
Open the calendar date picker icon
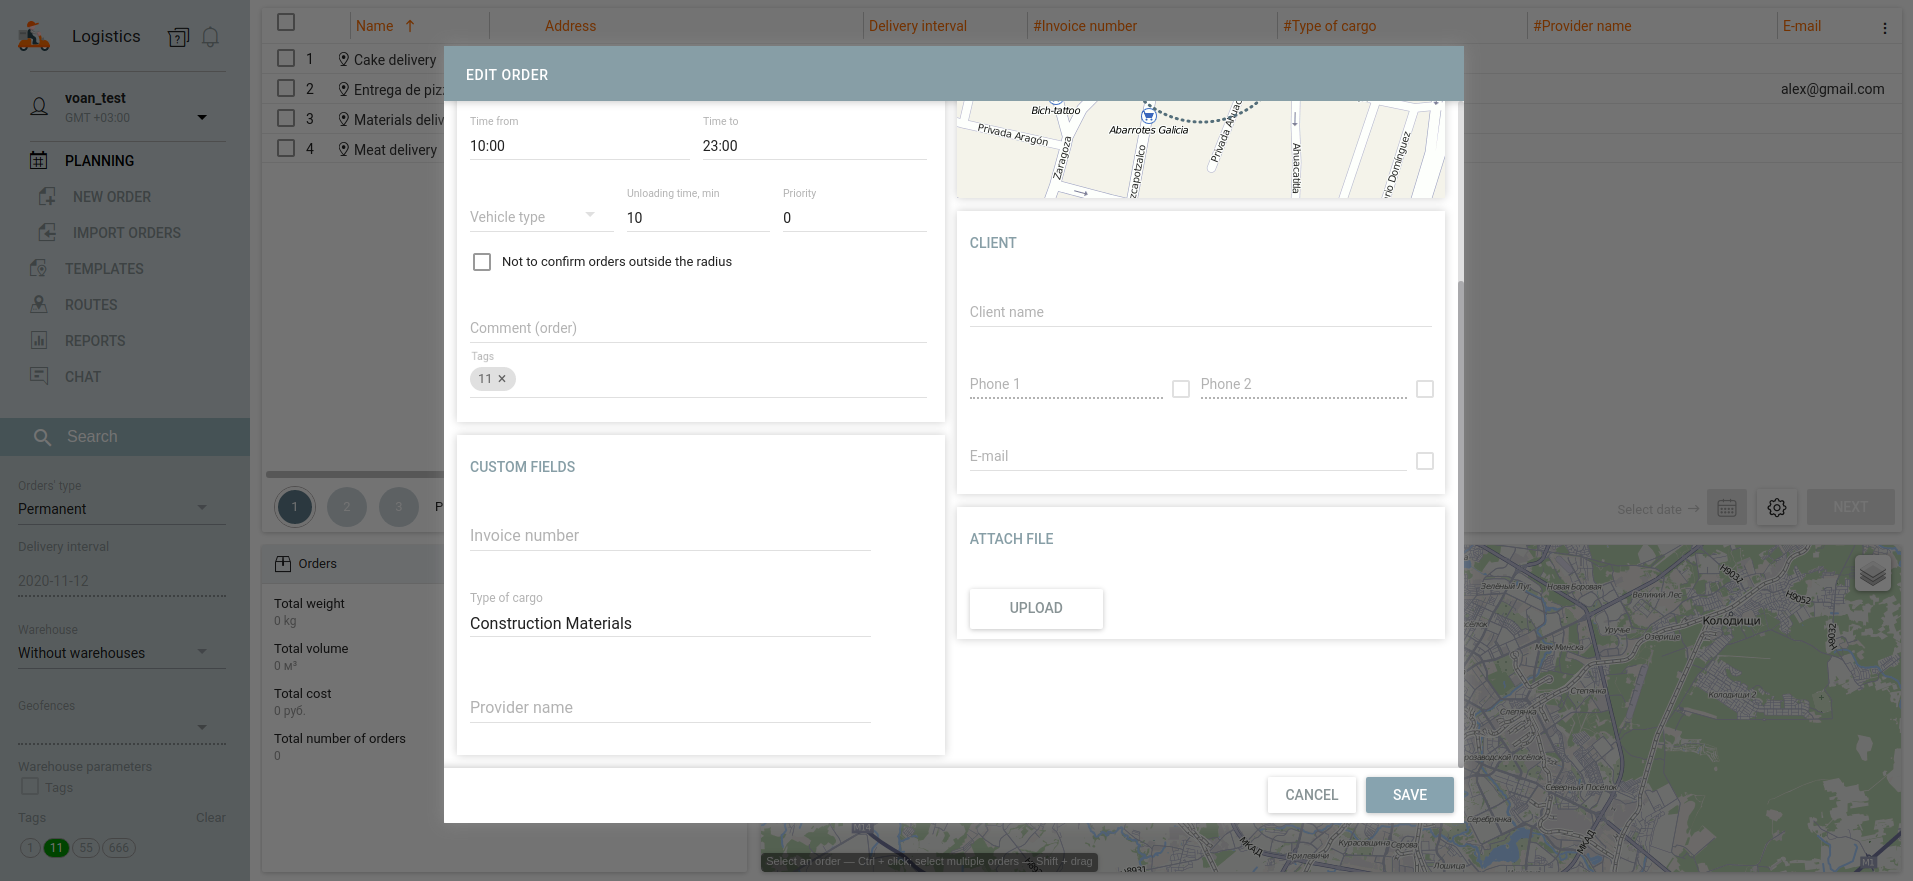click(x=1727, y=508)
